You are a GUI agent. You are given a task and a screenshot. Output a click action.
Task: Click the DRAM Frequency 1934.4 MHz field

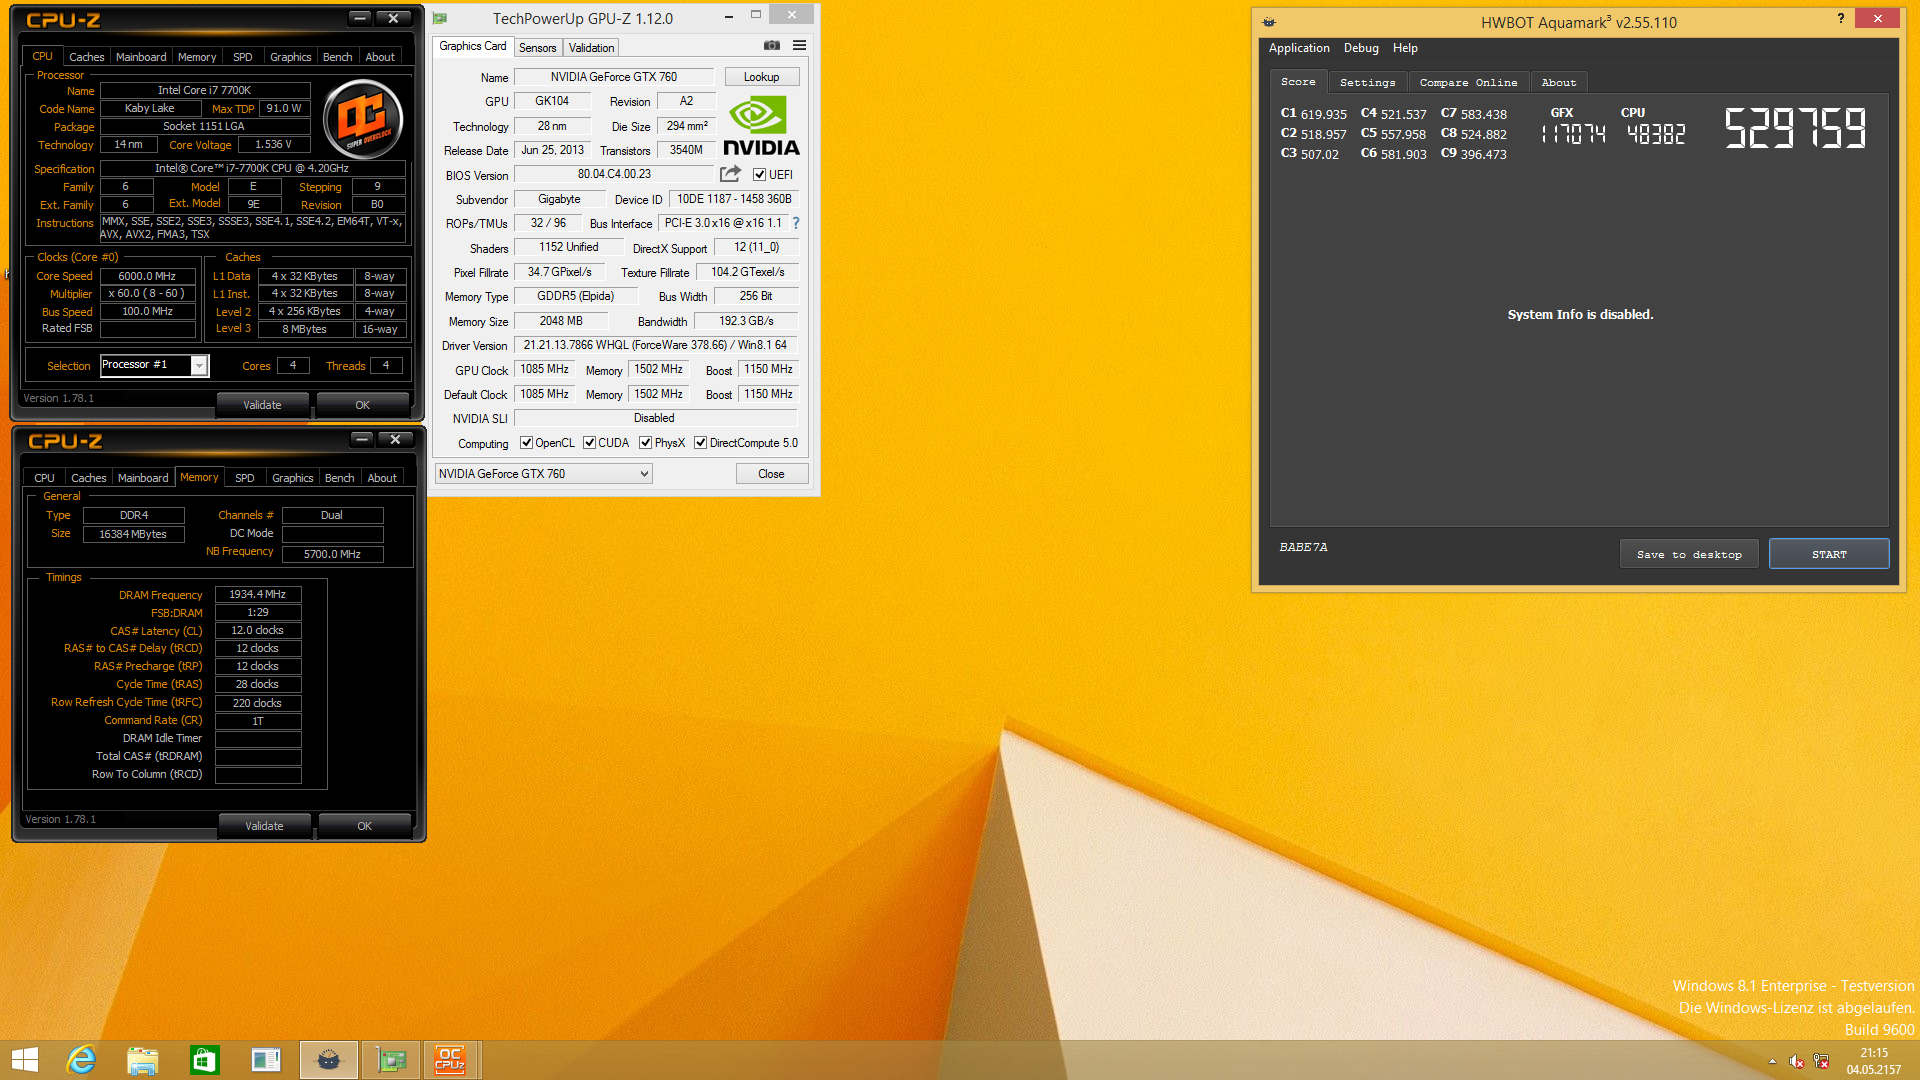click(x=258, y=594)
